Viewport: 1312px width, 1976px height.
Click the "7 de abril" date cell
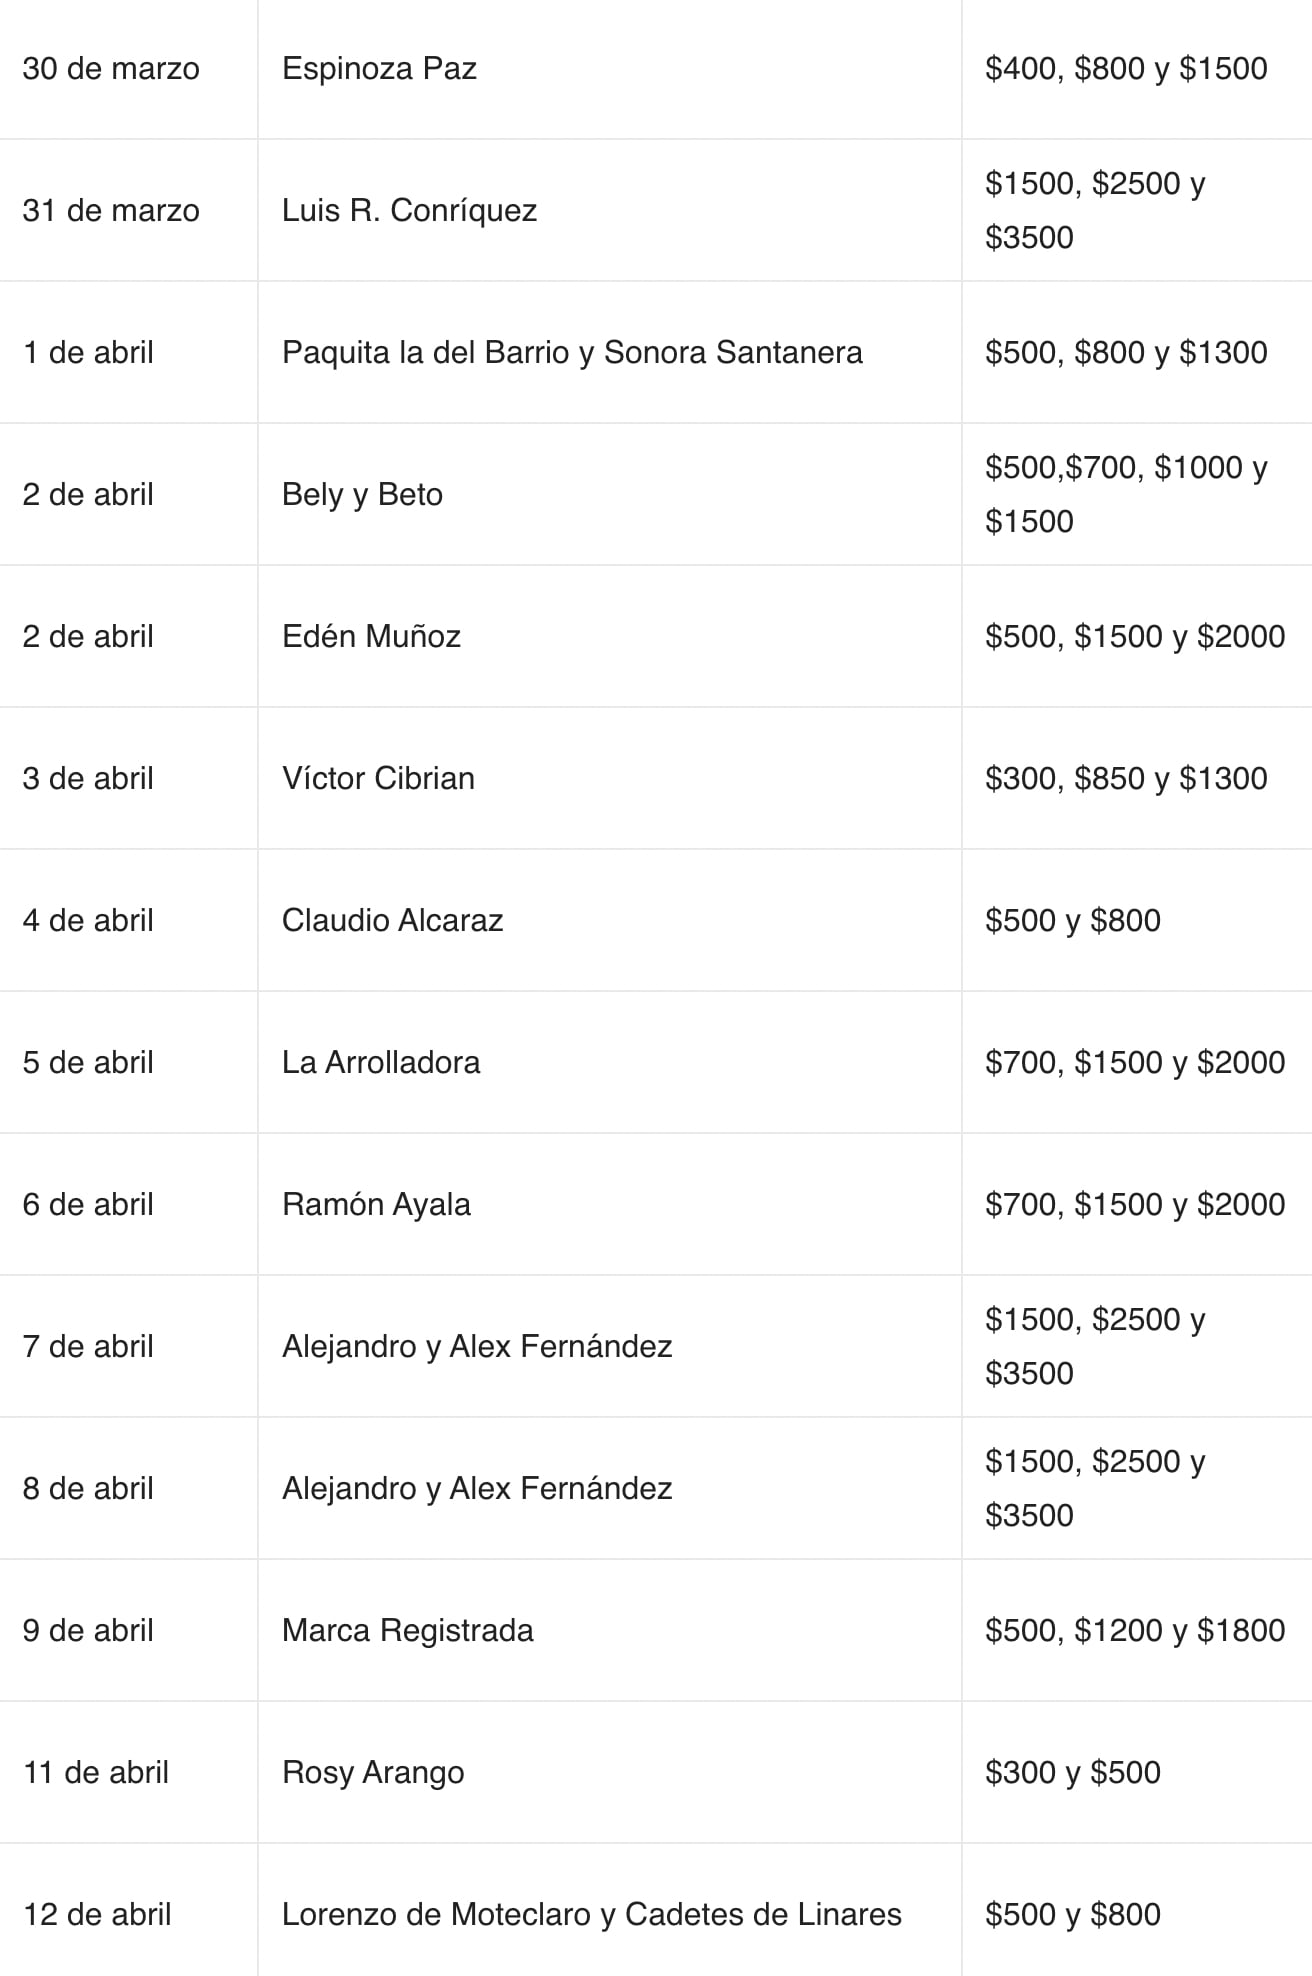[x=88, y=1346]
